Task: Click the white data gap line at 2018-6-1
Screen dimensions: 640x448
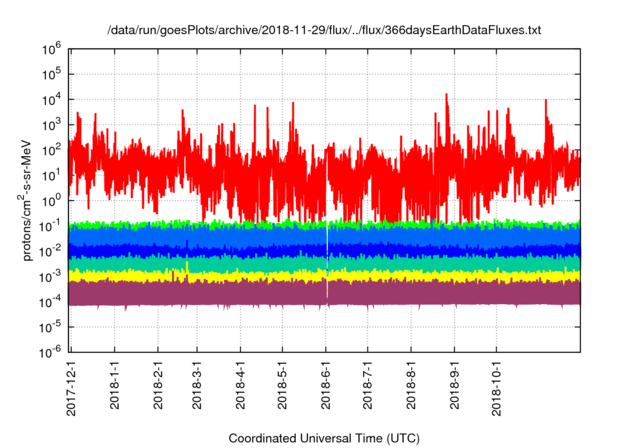Action: coord(327,261)
